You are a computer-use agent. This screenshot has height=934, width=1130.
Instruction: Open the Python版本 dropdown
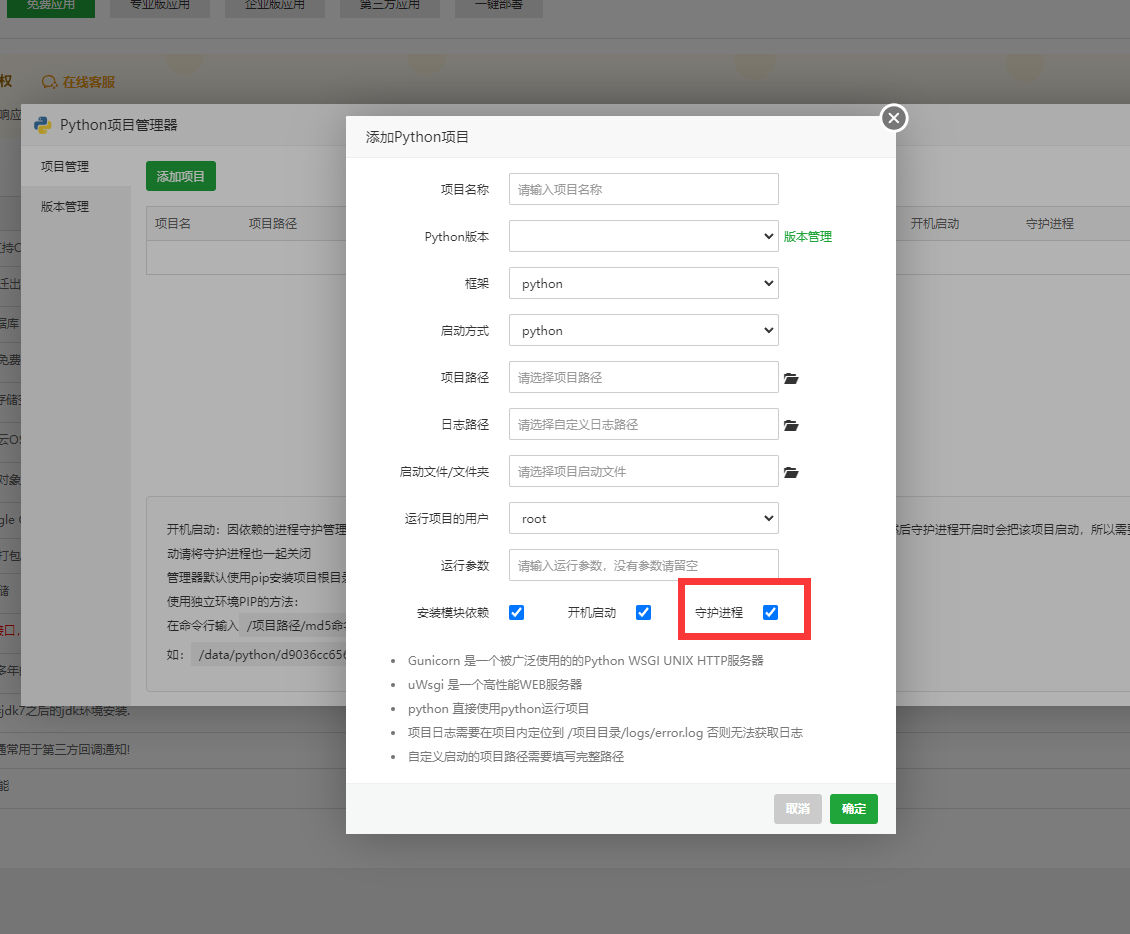(643, 236)
